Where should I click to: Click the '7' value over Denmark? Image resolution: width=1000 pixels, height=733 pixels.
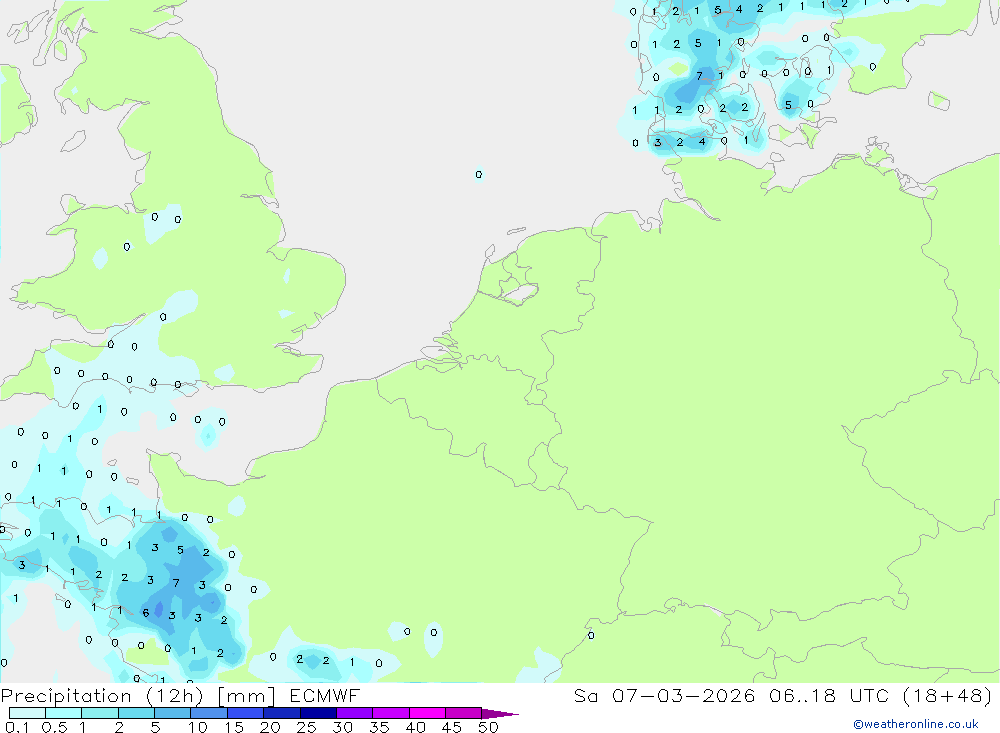tap(699, 76)
